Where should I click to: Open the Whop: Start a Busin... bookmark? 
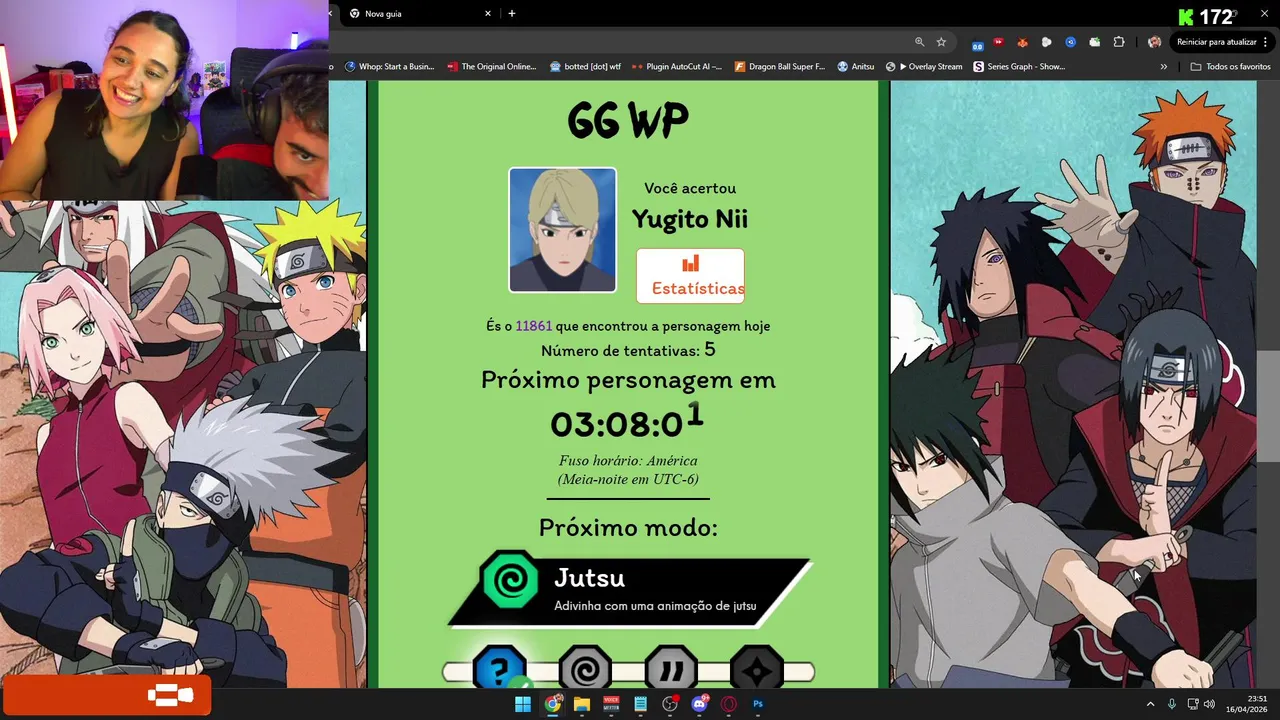click(390, 67)
